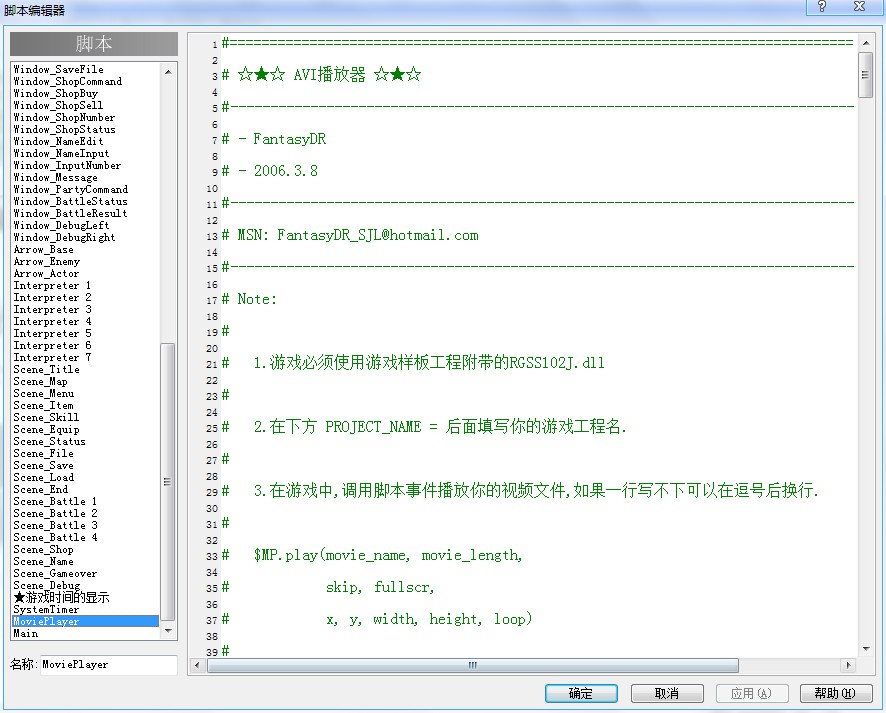Click the code editor vertical scrollbar thumb

(x=865, y=75)
